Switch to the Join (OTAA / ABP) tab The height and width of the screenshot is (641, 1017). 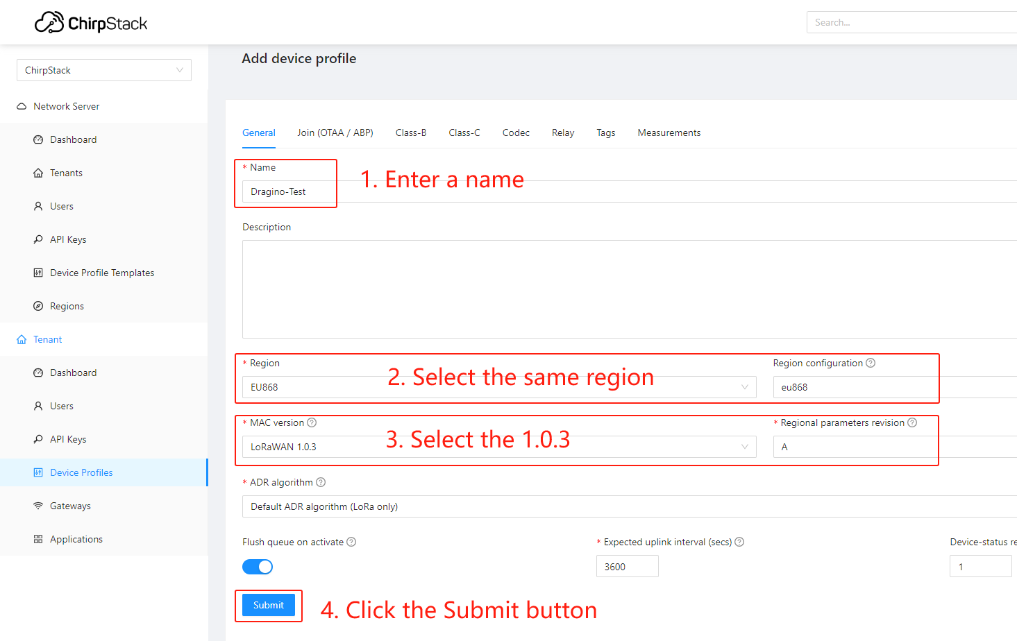(335, 132)
